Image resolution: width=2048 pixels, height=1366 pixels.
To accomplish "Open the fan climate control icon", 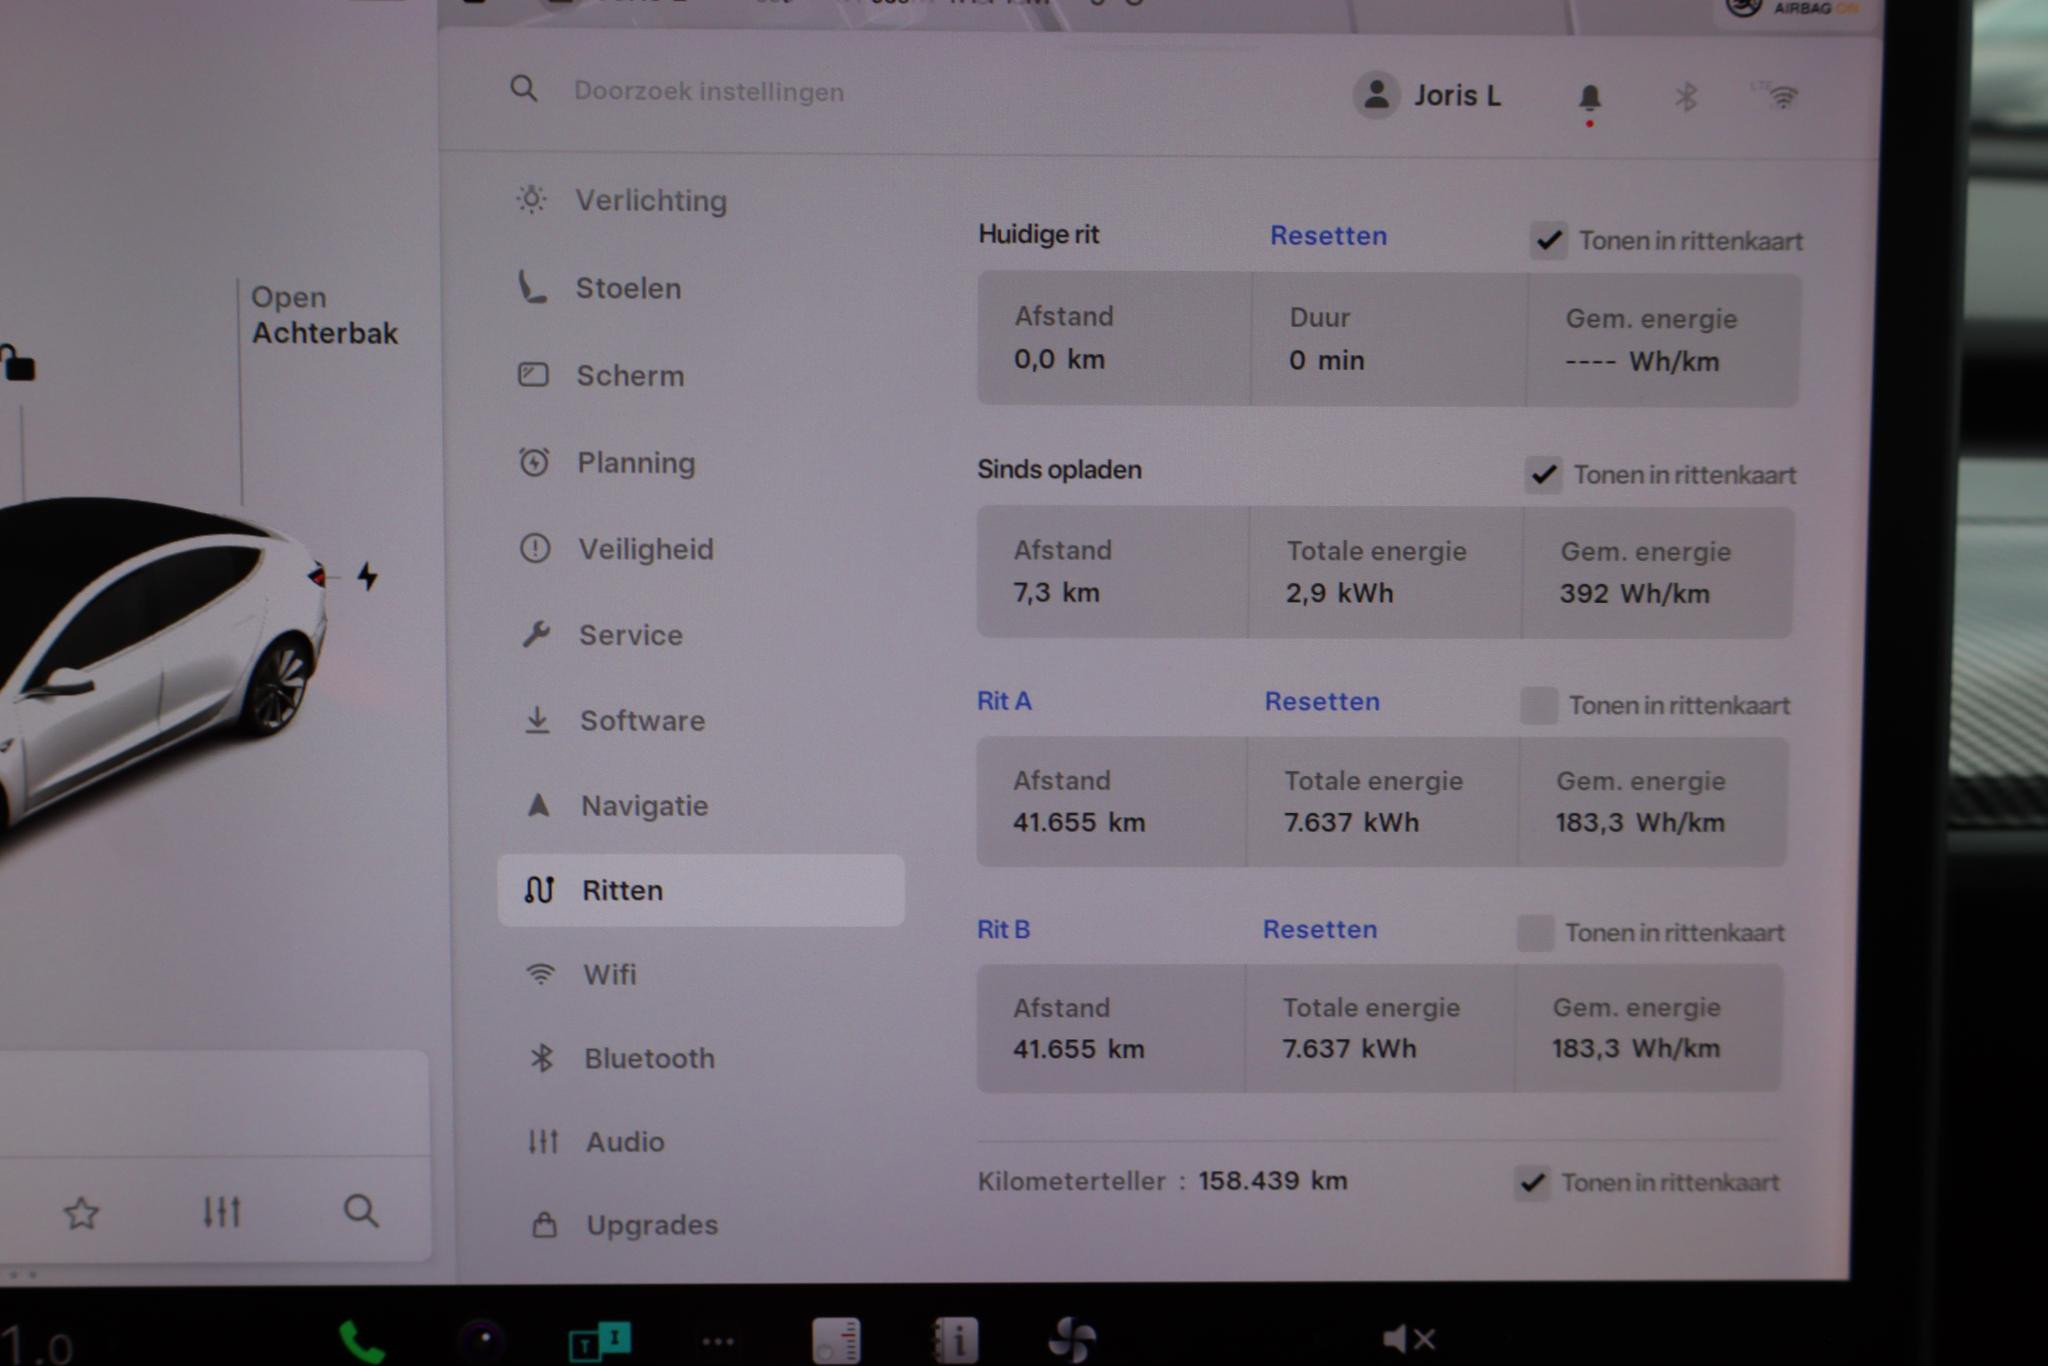I will 1071,1339.
